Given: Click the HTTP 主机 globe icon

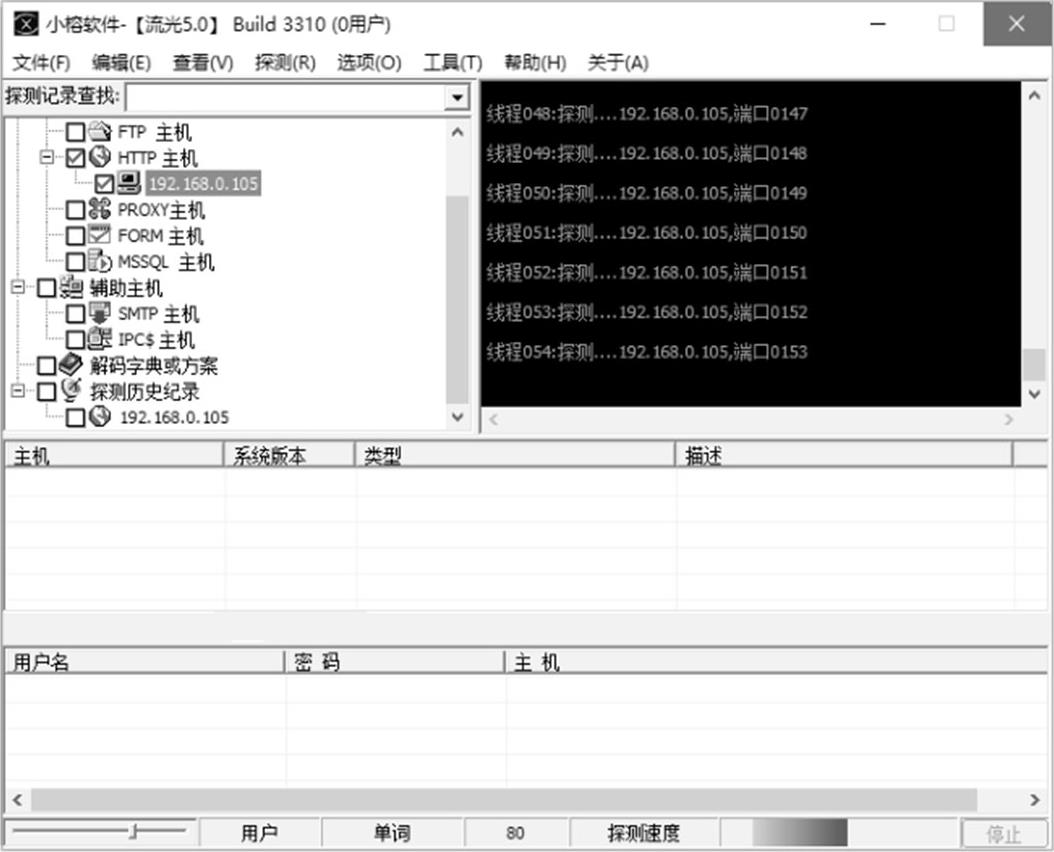Looking at the screenshot, I should click(99, 157).
